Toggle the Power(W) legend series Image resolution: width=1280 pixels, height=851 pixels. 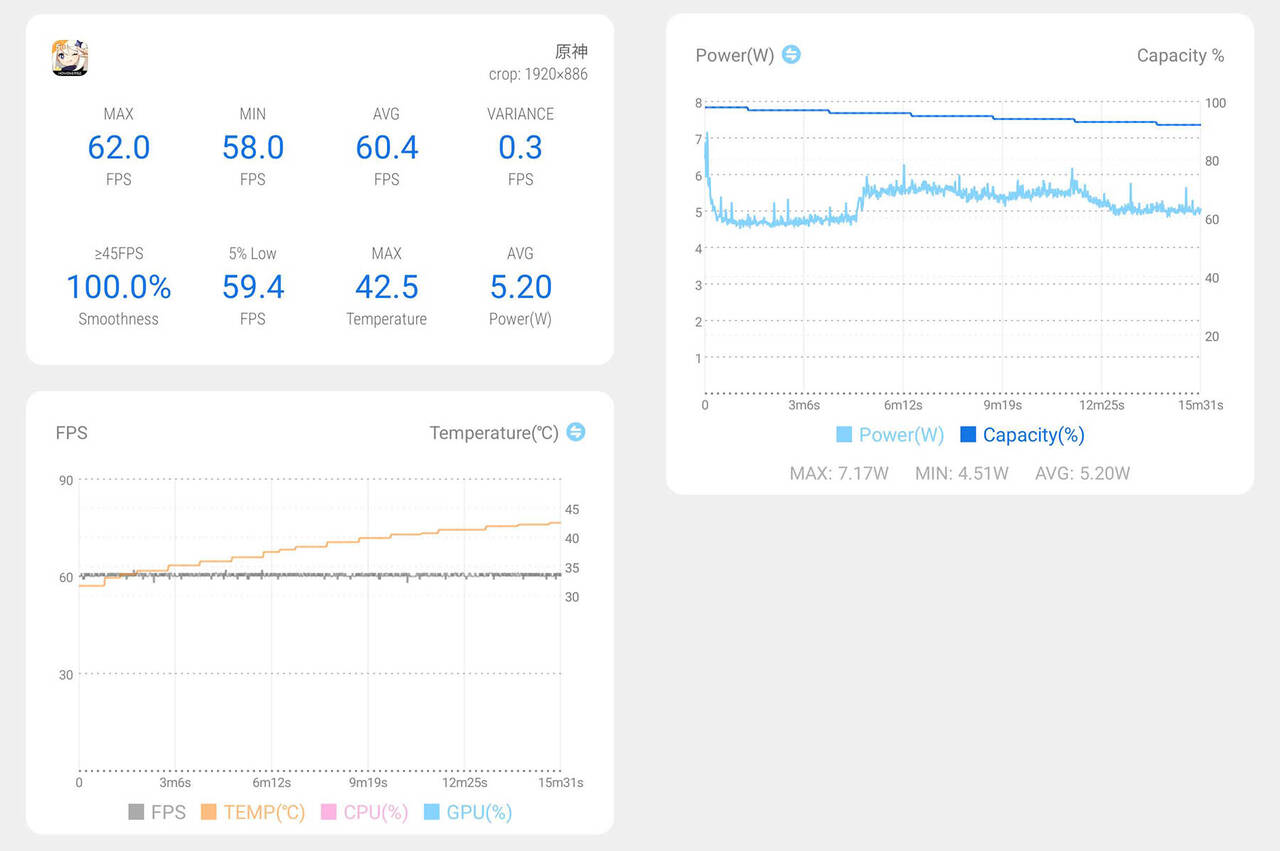point(890,435)
